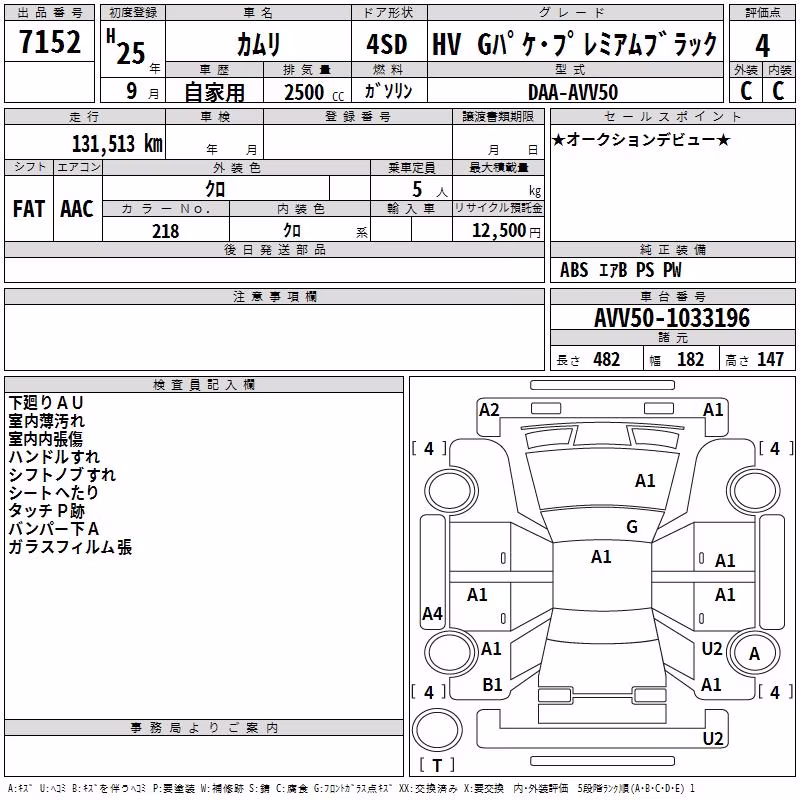Select the mileage 131,513 km

tap(117, 144)
